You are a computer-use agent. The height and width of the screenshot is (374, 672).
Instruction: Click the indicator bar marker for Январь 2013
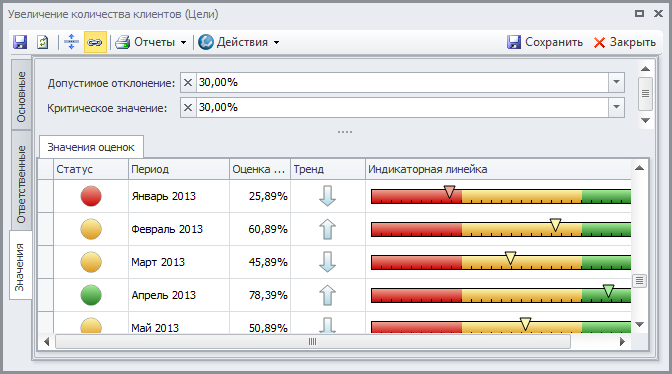449,192
